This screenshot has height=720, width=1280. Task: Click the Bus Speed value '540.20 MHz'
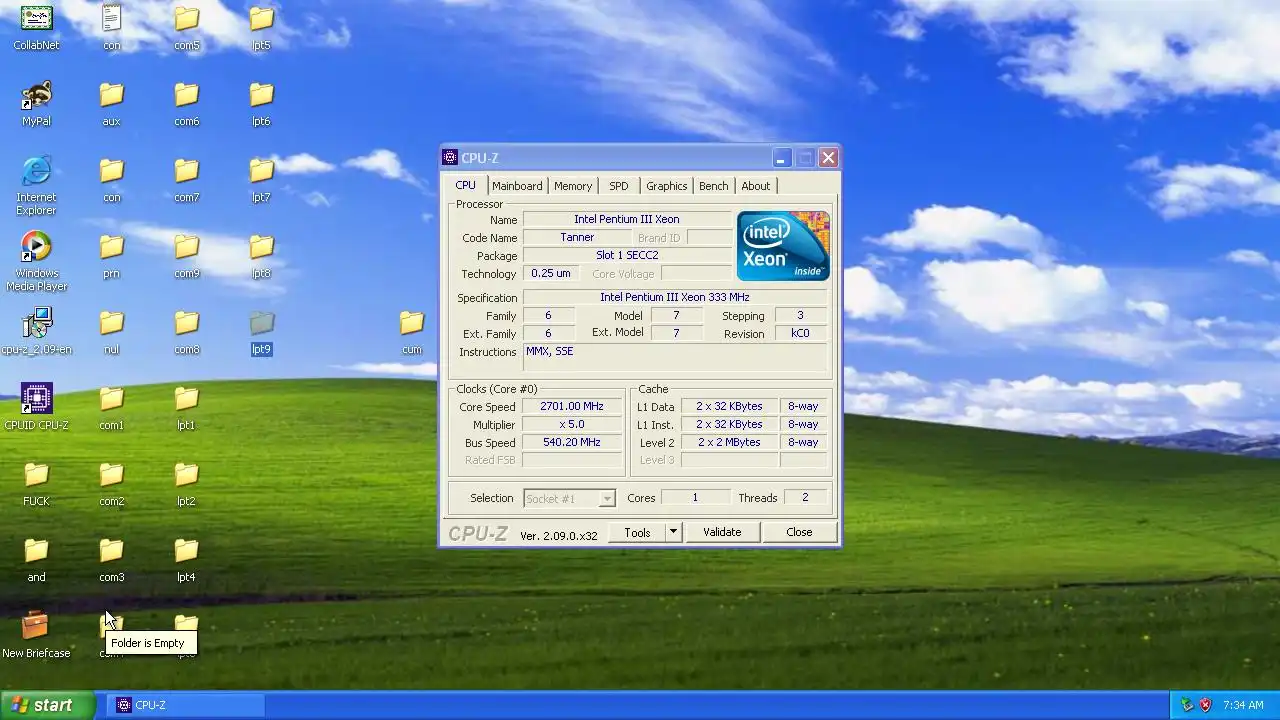point(572,443)
